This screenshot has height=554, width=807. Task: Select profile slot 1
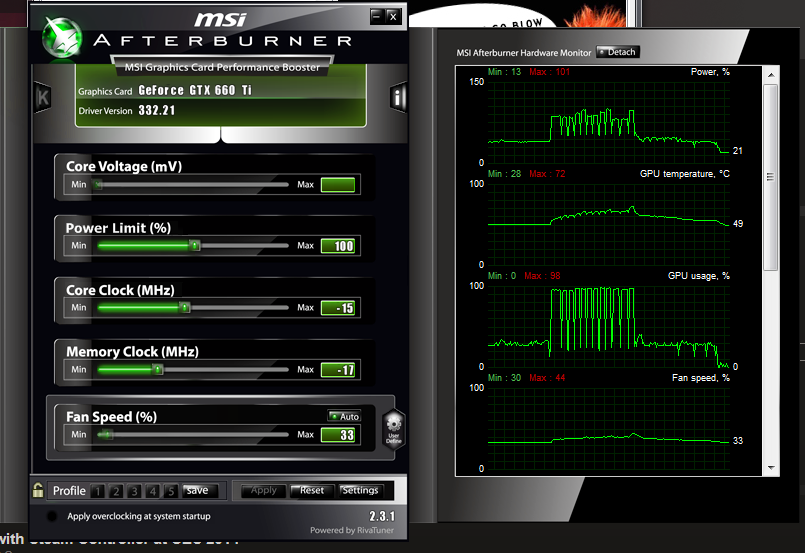[97, 491]
